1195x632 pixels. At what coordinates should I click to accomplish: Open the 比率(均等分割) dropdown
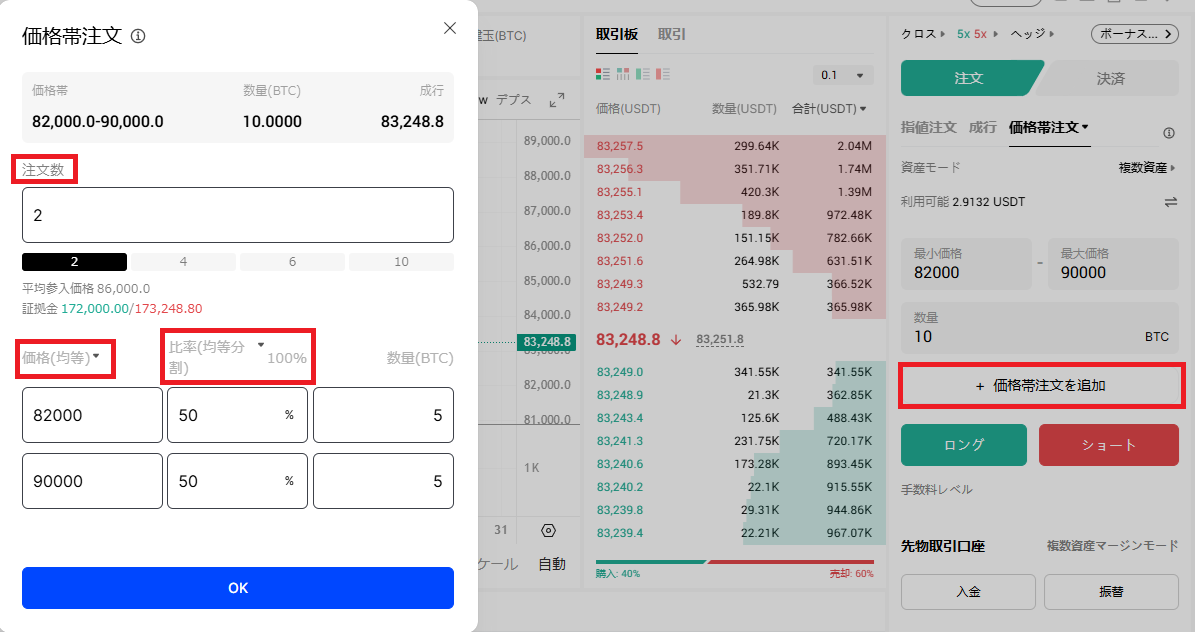pyautogui.click(x=217, y=355)
